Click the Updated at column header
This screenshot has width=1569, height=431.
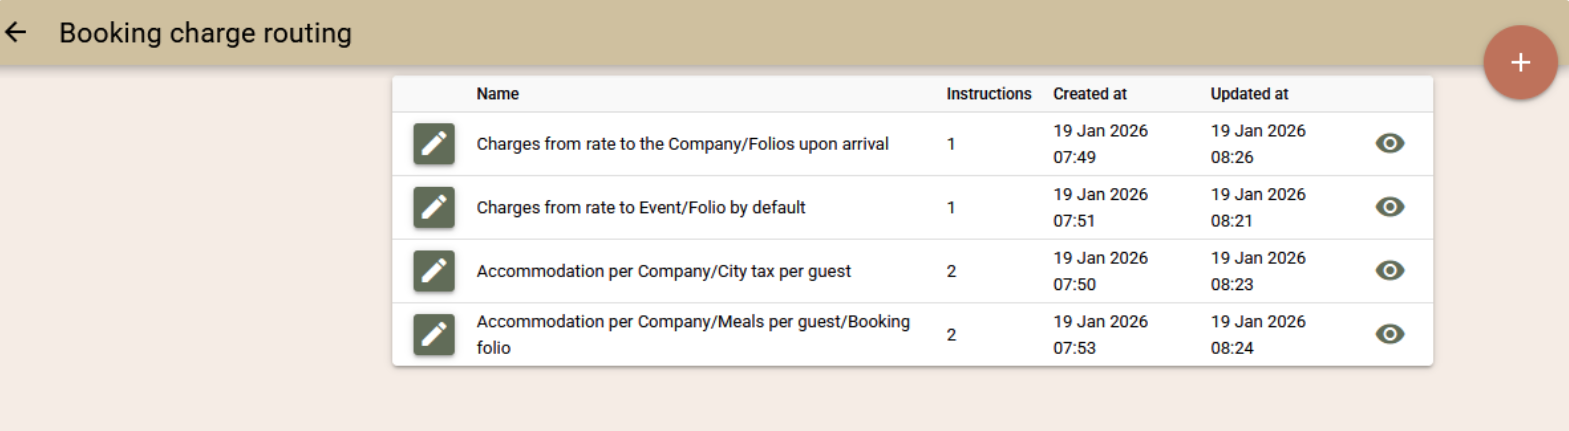point(1249,94)
